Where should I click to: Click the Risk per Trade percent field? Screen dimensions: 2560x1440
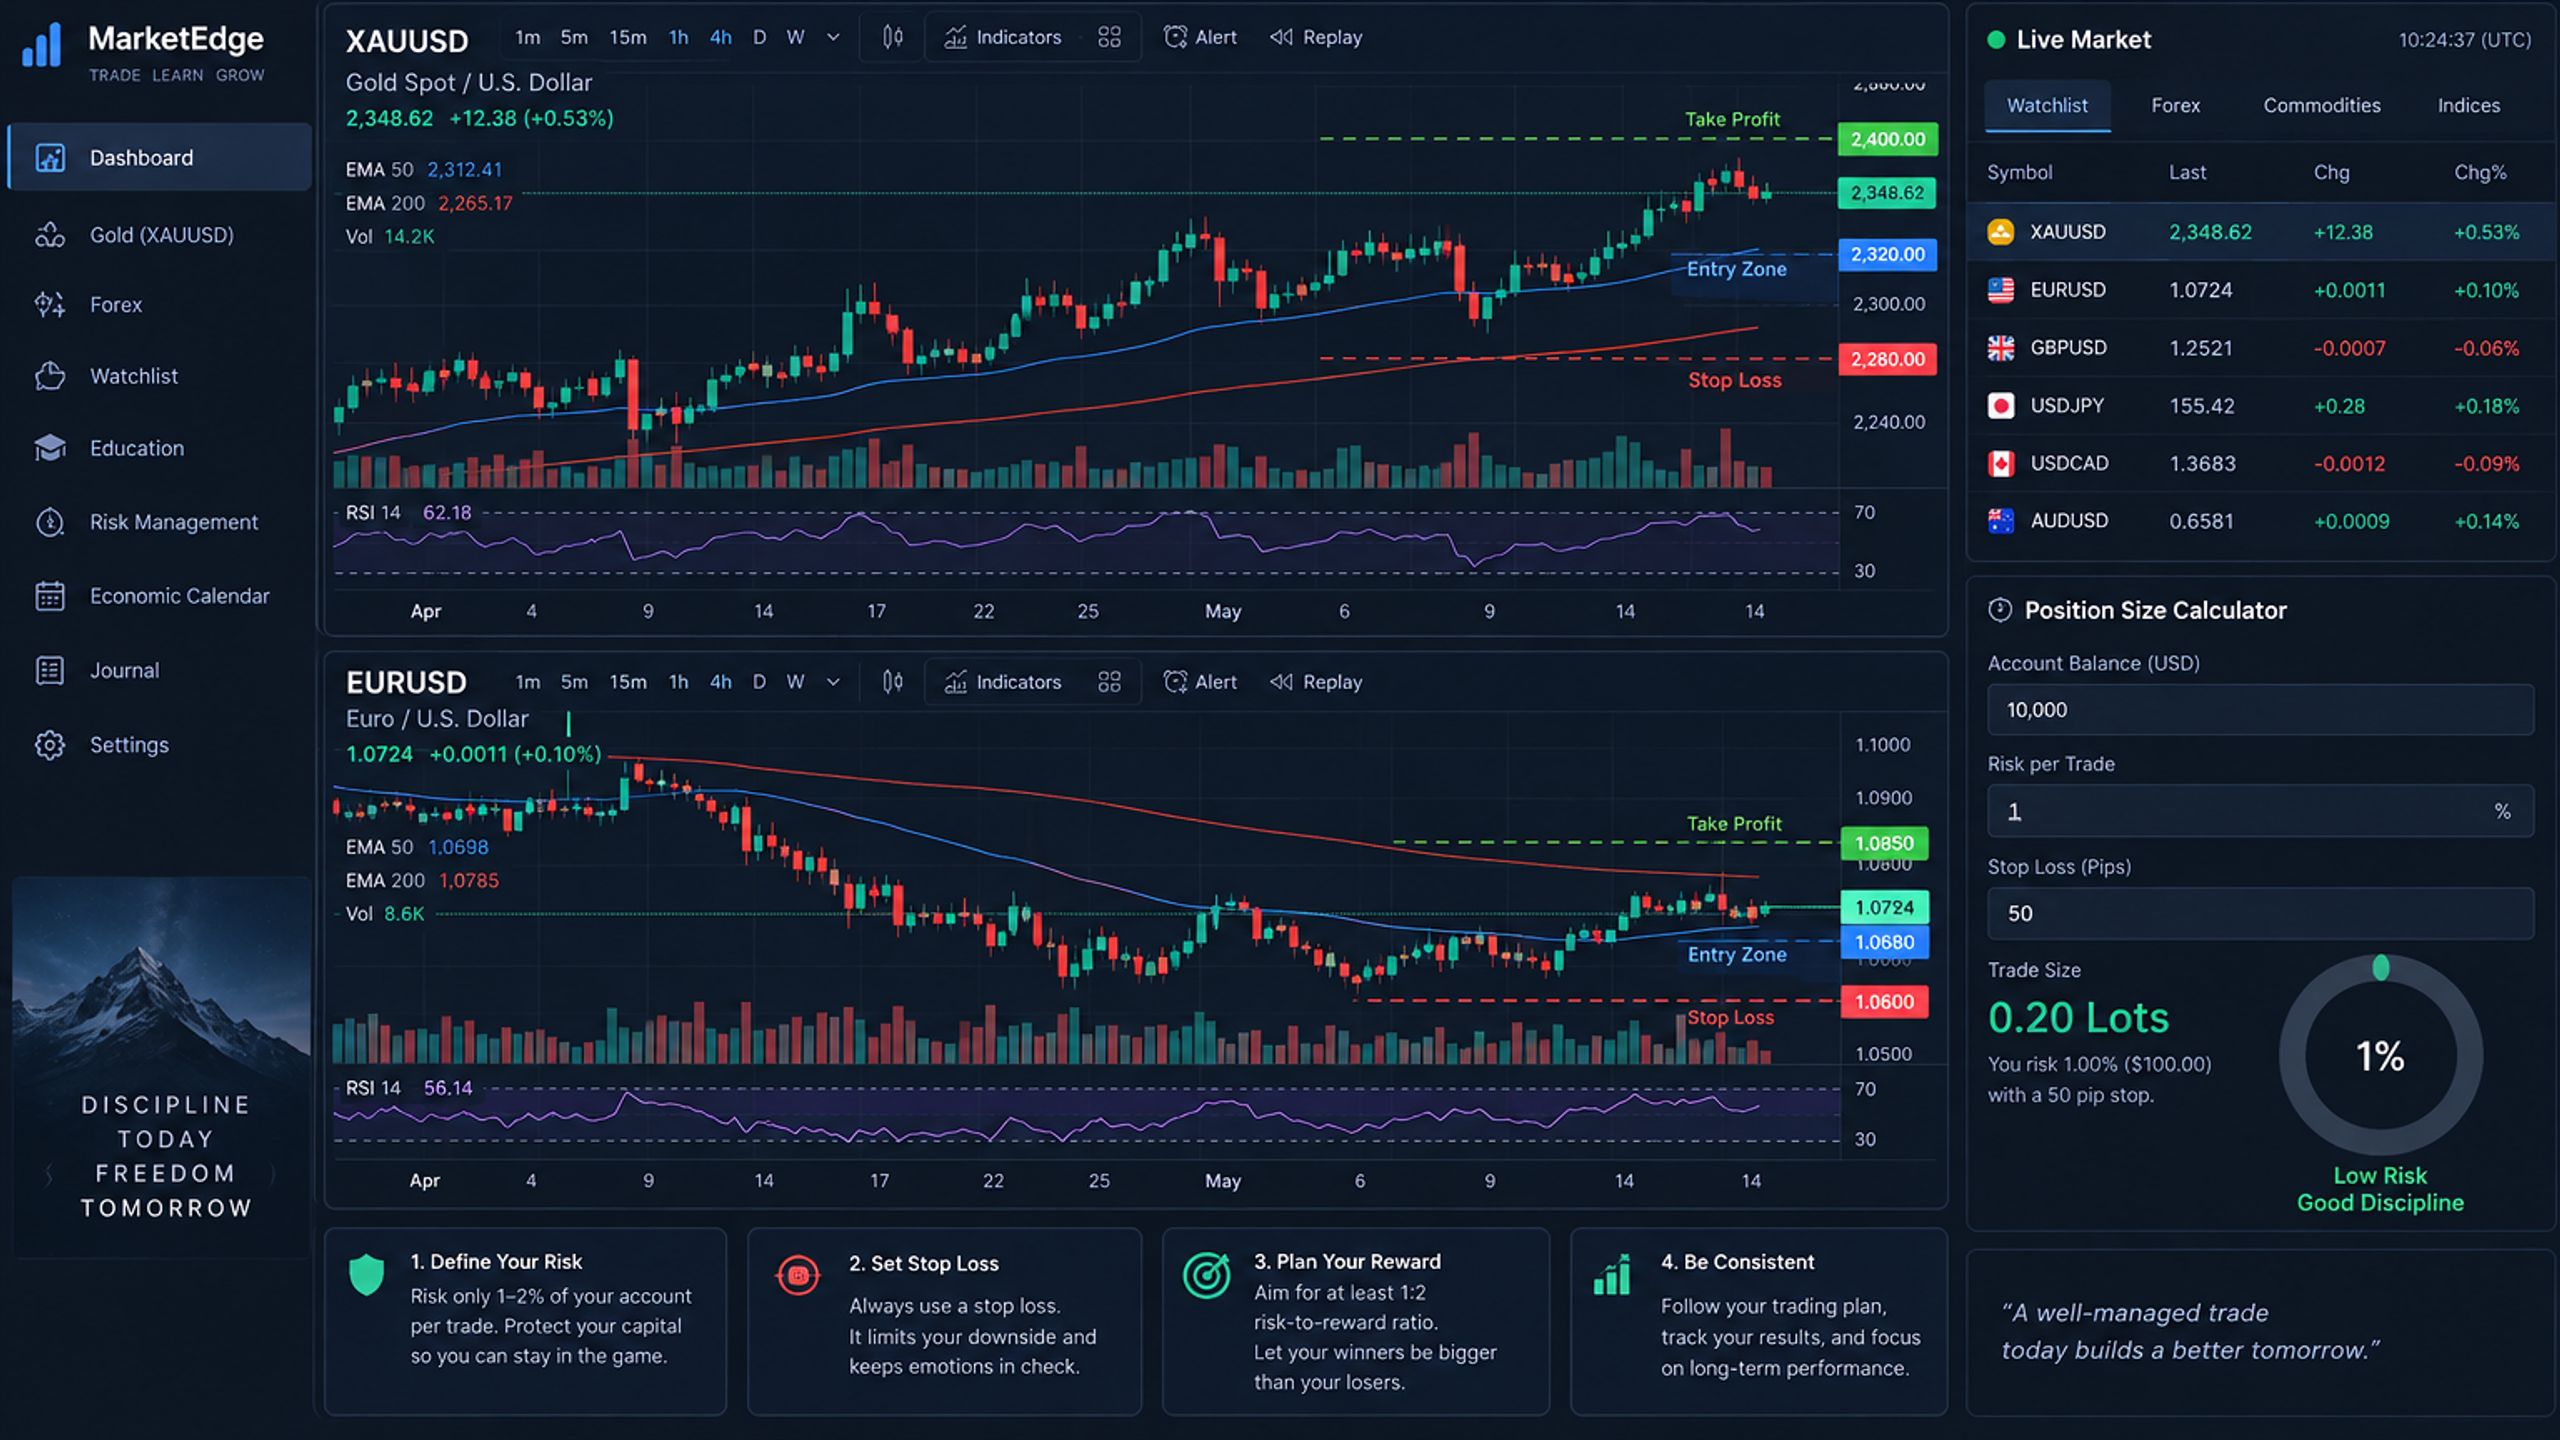2260,811
